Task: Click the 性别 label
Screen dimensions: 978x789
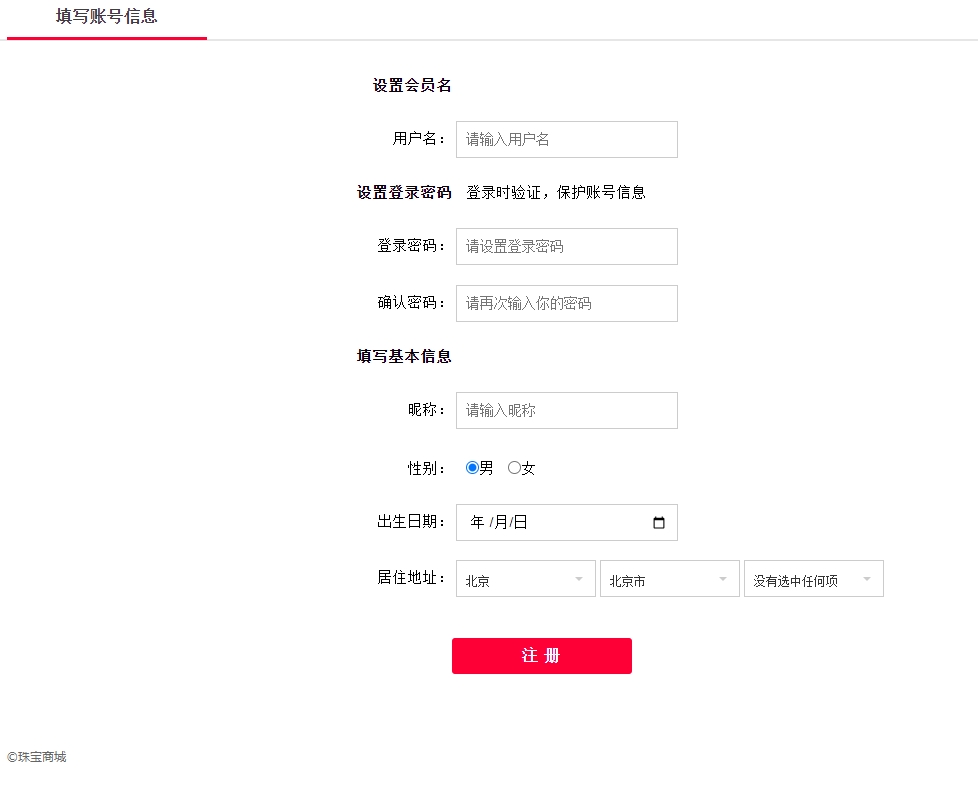Action: [426, 468]
